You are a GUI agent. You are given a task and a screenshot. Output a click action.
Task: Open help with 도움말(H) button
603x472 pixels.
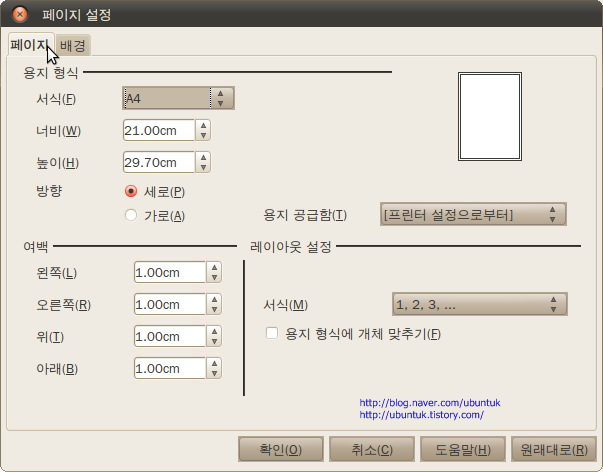click(463, 449)
